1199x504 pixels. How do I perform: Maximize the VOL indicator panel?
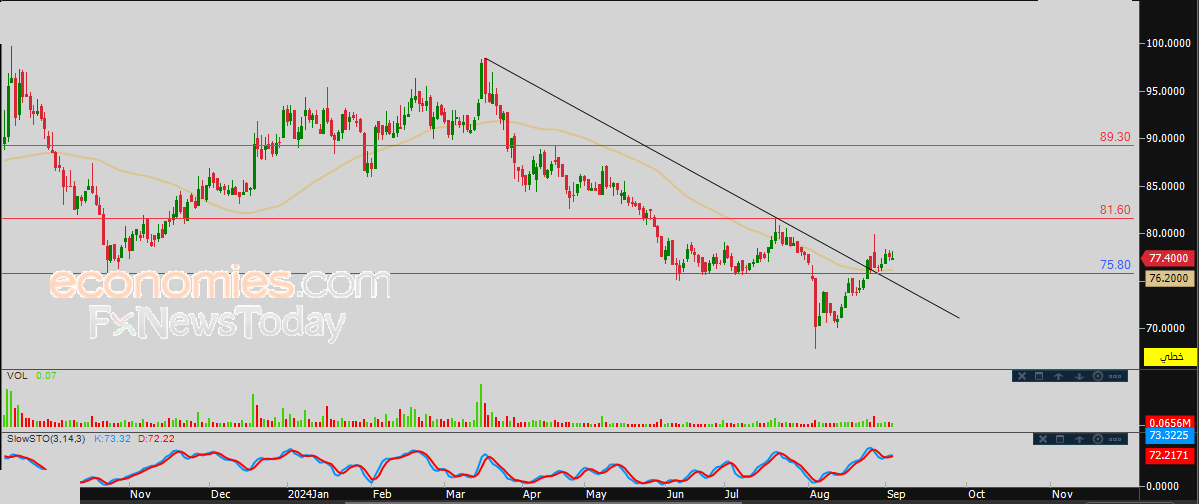point(1039,376)
